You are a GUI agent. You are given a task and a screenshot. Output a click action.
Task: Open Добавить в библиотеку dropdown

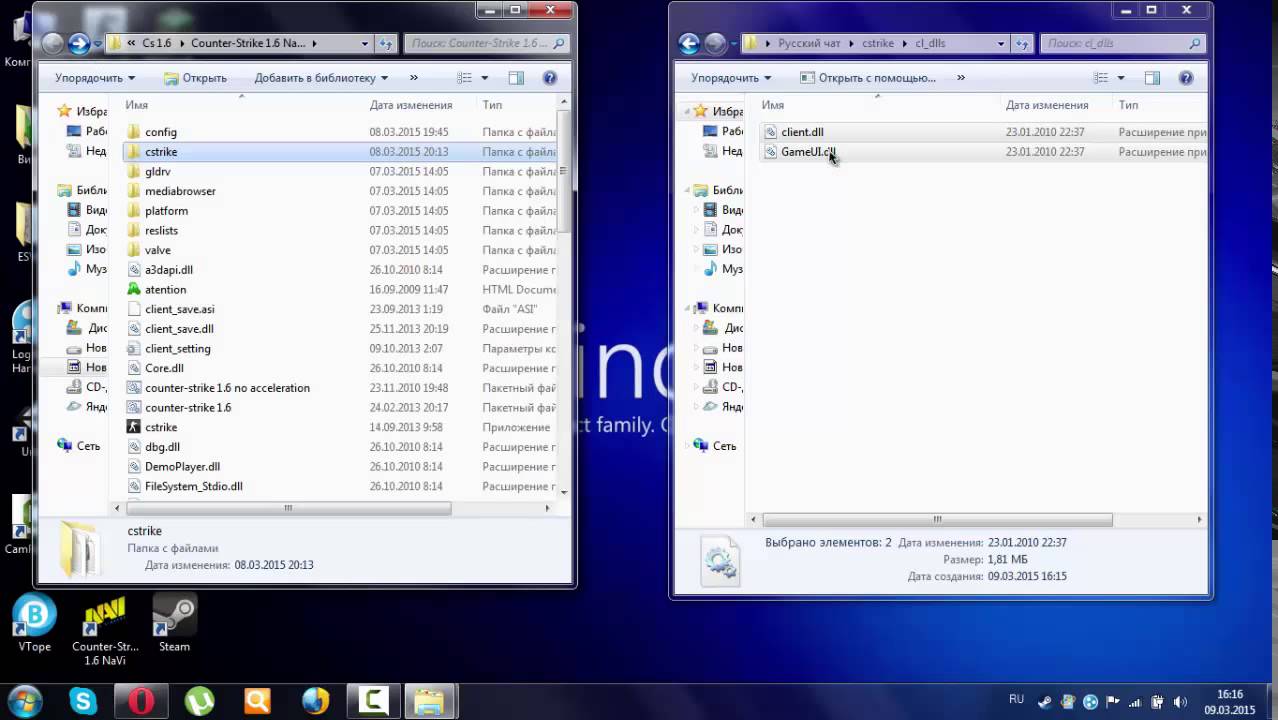[x=321, y=77]
